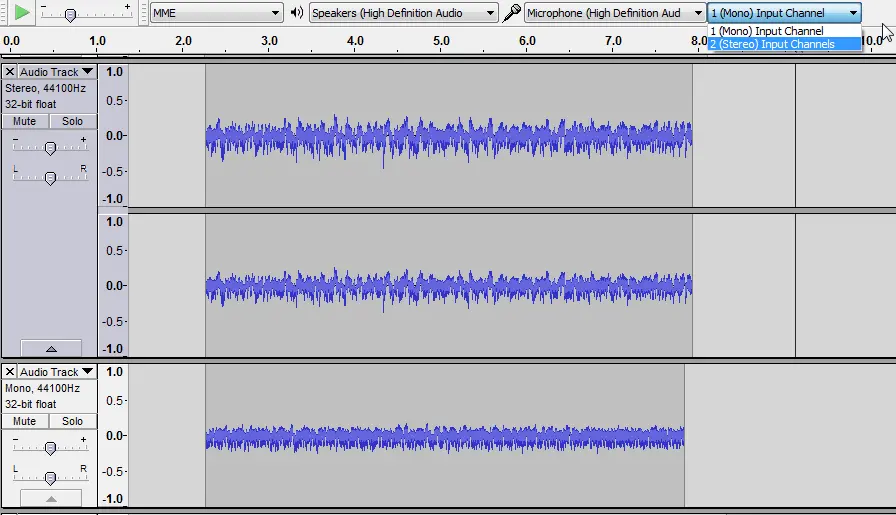Open the Microphone recording device dropdown
896x515 pixels.
[612, 13]
